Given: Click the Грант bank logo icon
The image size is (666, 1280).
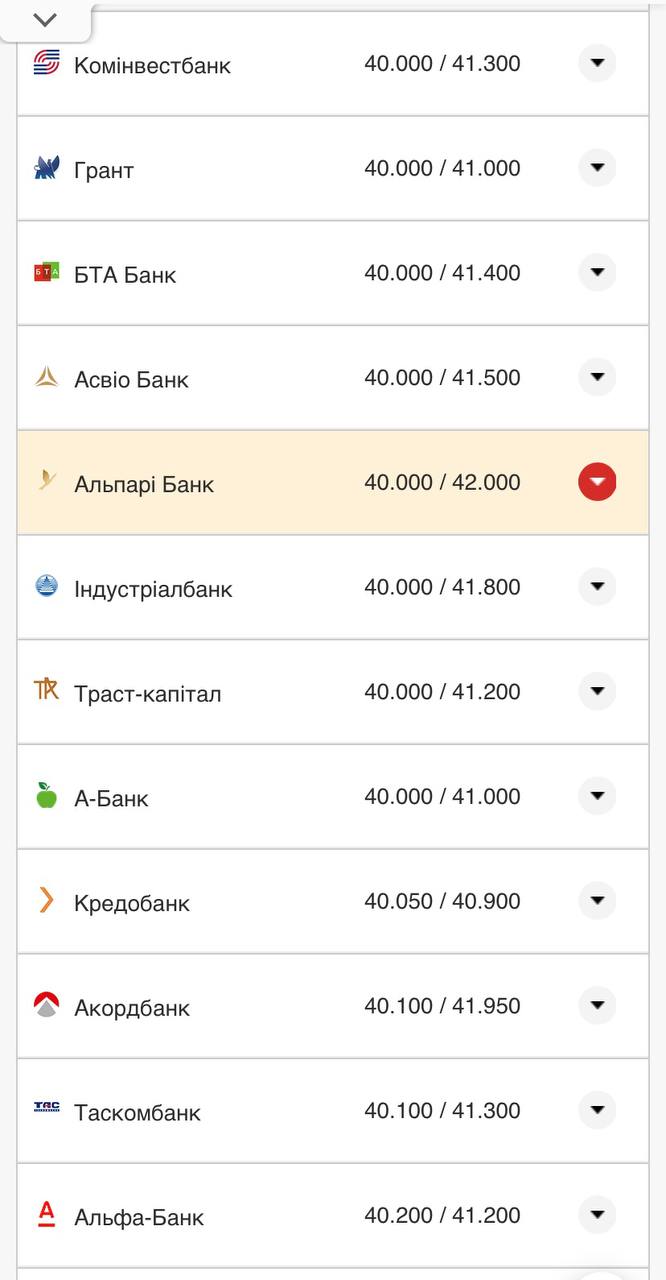Looking at the screenshot, I should (46, 168).
